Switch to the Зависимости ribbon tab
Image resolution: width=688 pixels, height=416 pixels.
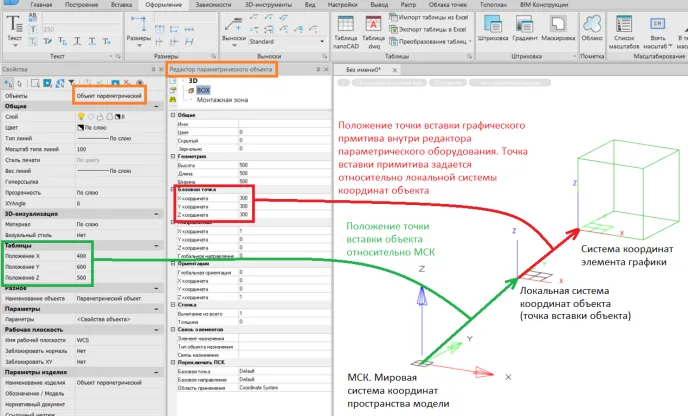coord(213,5)
